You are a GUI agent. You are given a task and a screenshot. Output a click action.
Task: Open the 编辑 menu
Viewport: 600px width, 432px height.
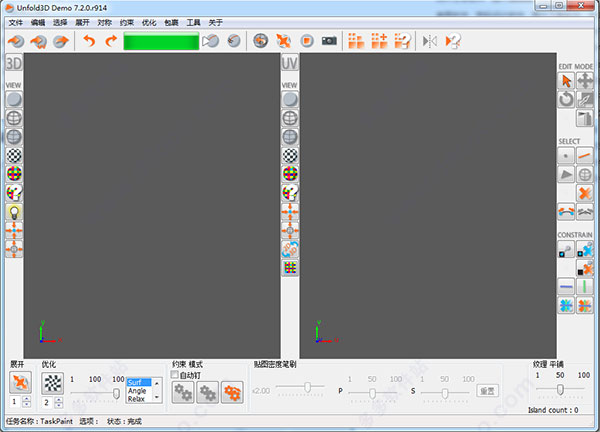[38, 23]
